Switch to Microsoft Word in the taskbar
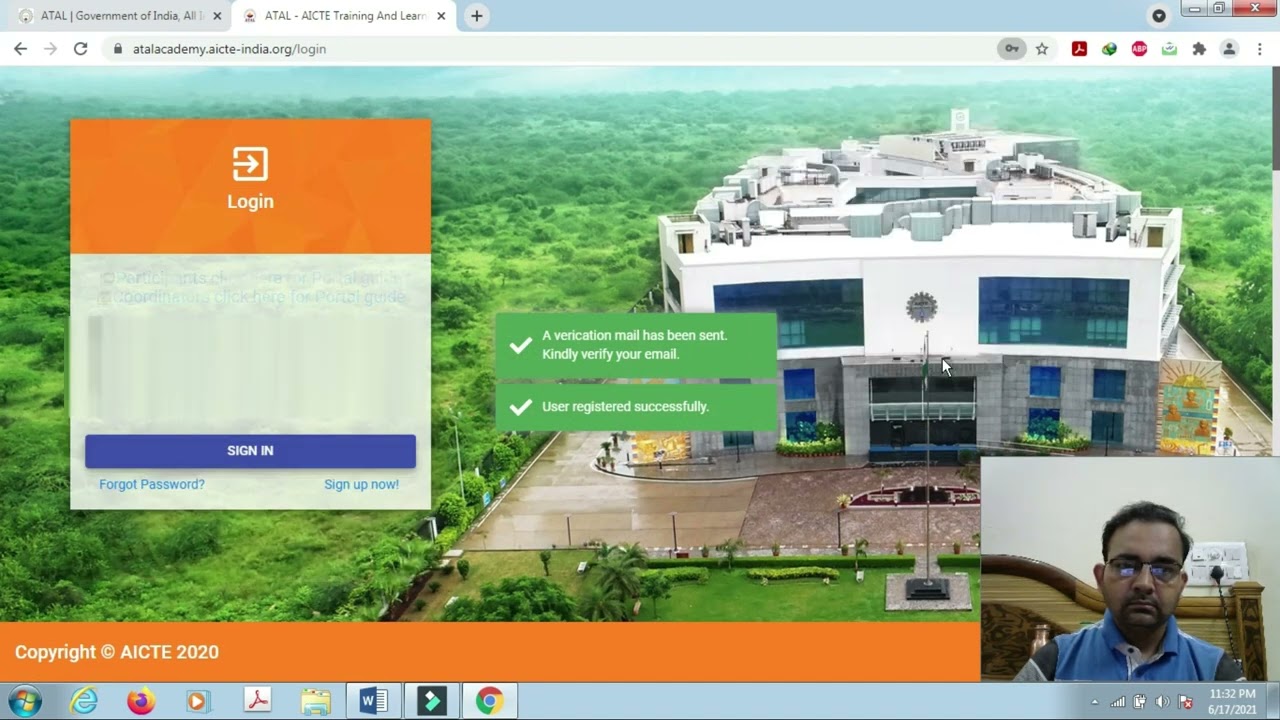This screenshot has width=1280, height=720. pos(373,701)
